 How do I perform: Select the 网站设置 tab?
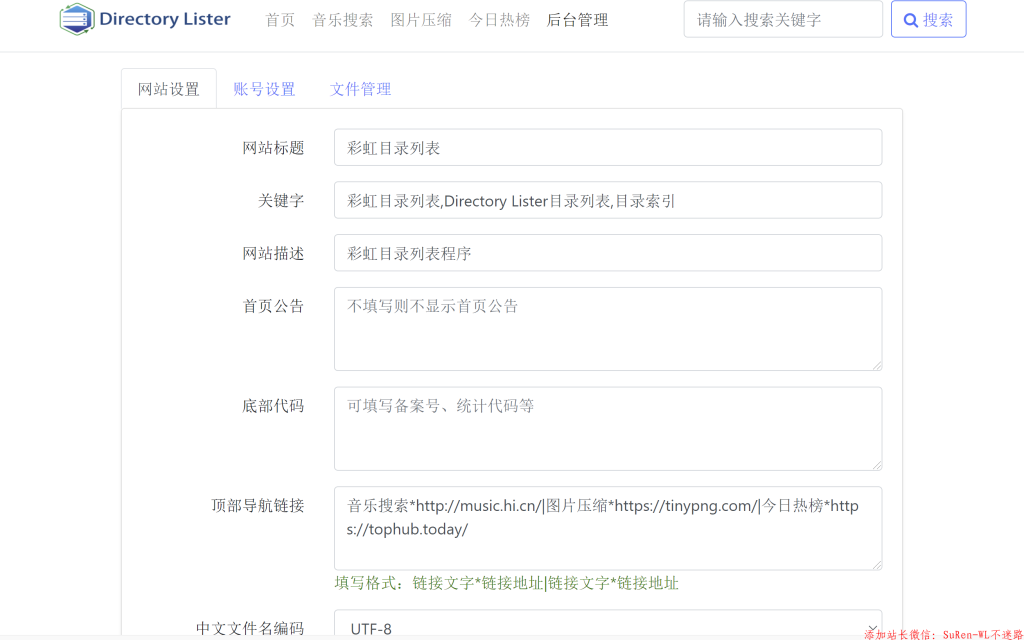pyautogui.click(x=168, y=89)
